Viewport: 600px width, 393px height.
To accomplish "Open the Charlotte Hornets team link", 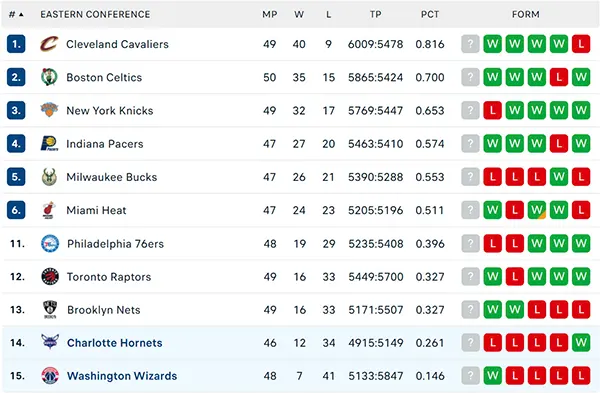I will click(x=114, y=343).
